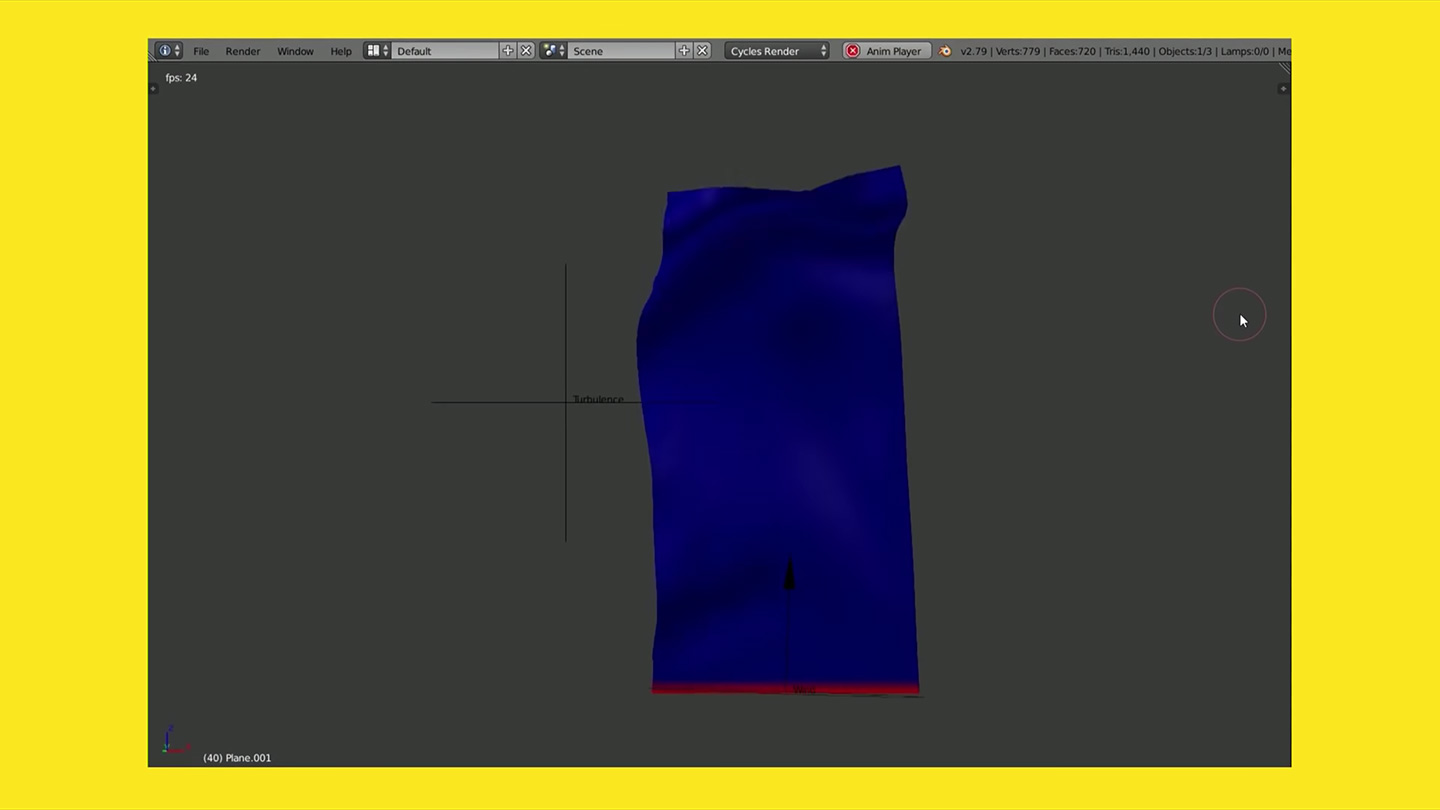Add a new screen layout with the plus icon
The image size is (1440, 810).
click(507, 50)
